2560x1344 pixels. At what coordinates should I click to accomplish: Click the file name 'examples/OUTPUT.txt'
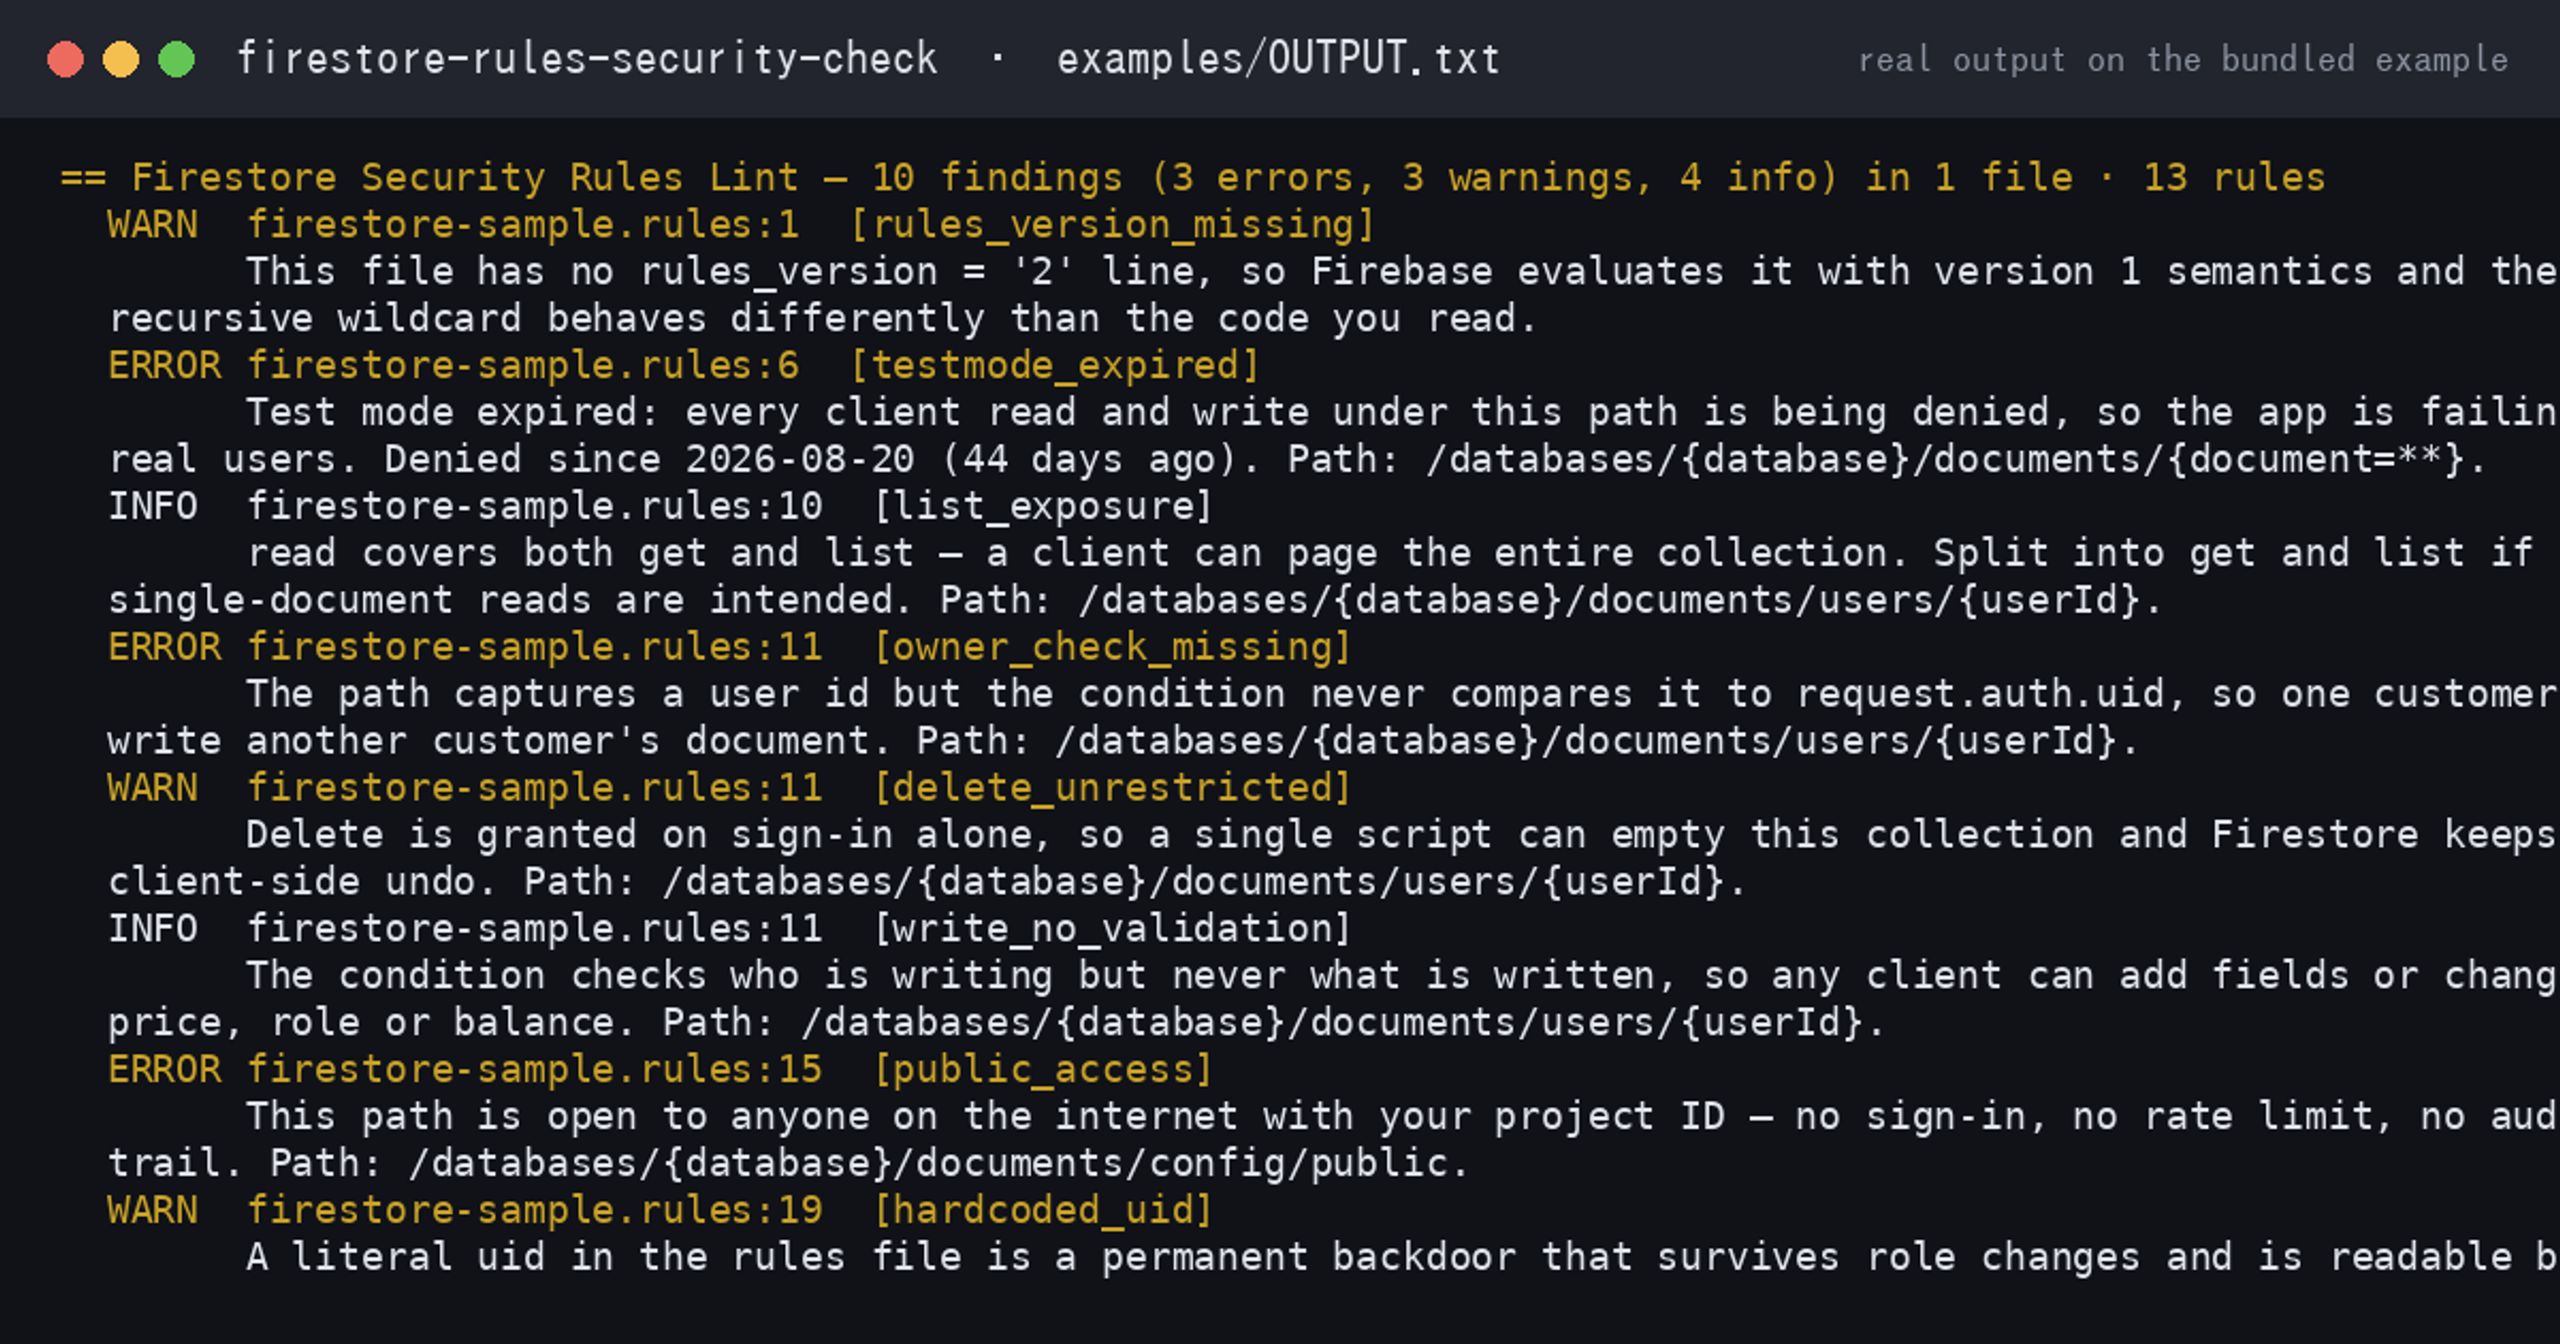1279,59
